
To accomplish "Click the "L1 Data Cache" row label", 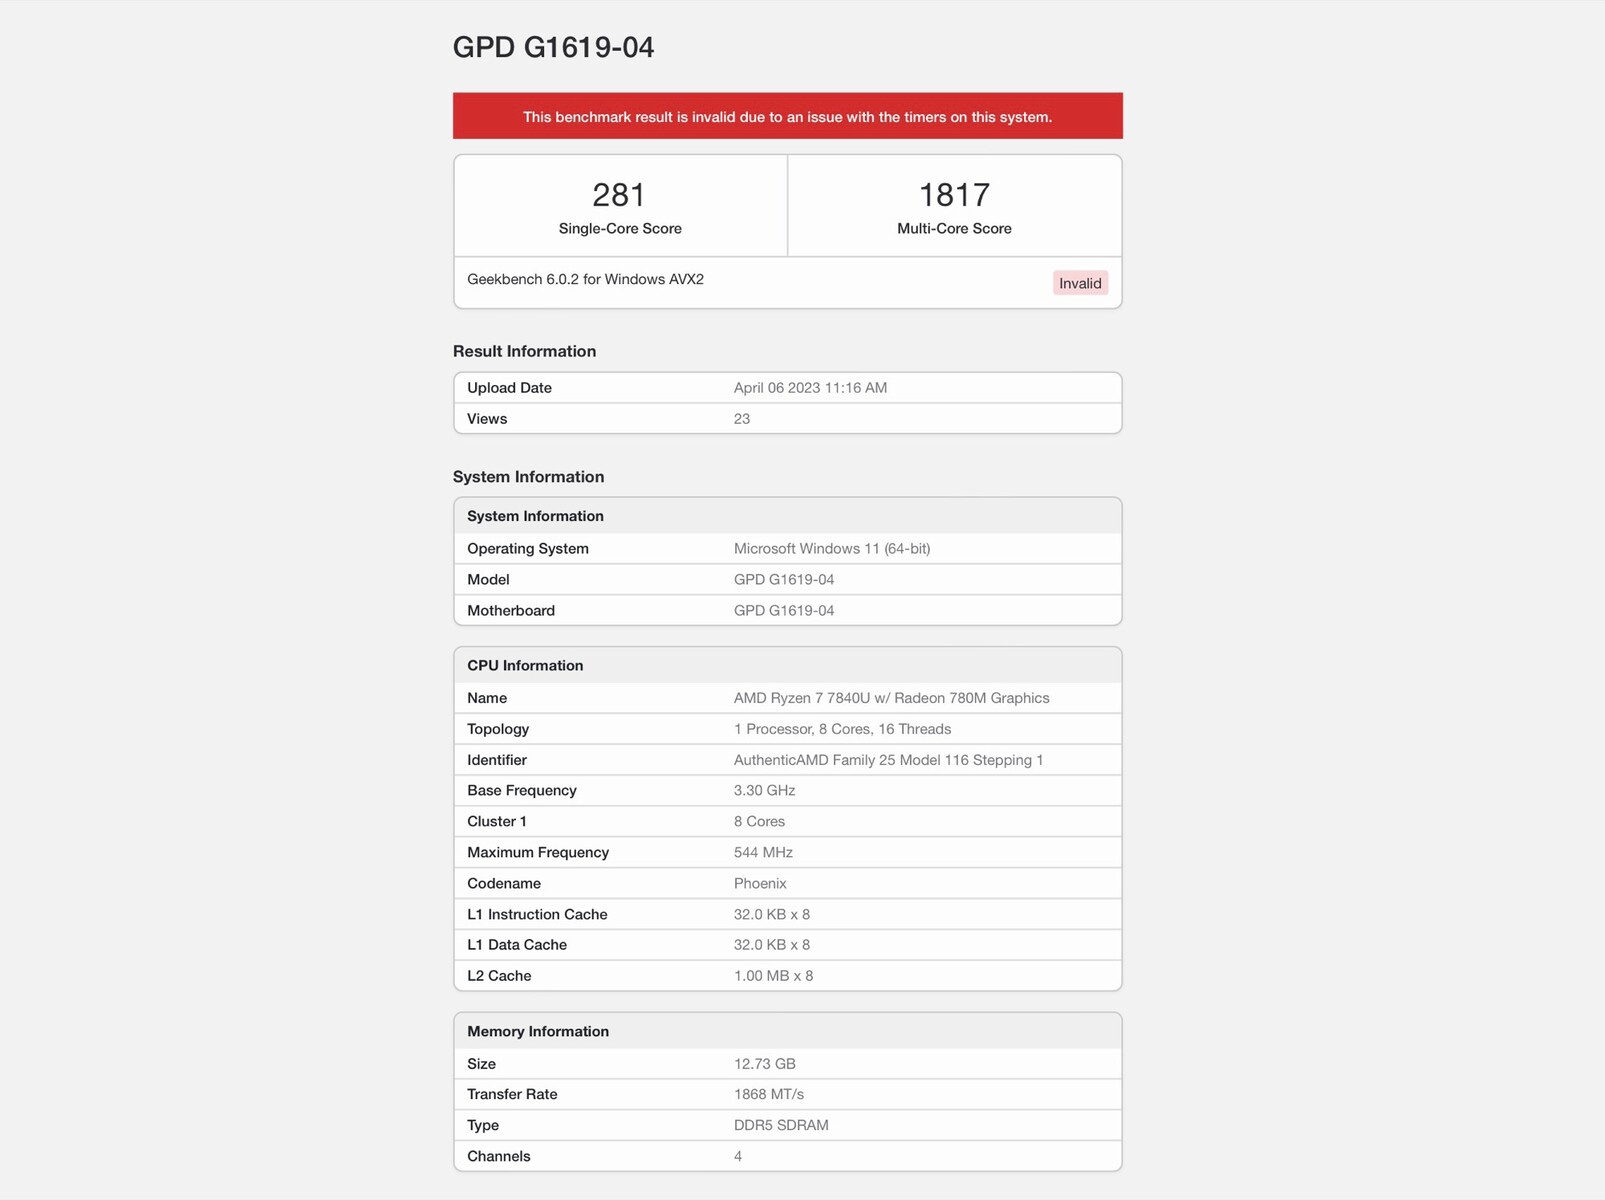I will (x=517, y=945).
